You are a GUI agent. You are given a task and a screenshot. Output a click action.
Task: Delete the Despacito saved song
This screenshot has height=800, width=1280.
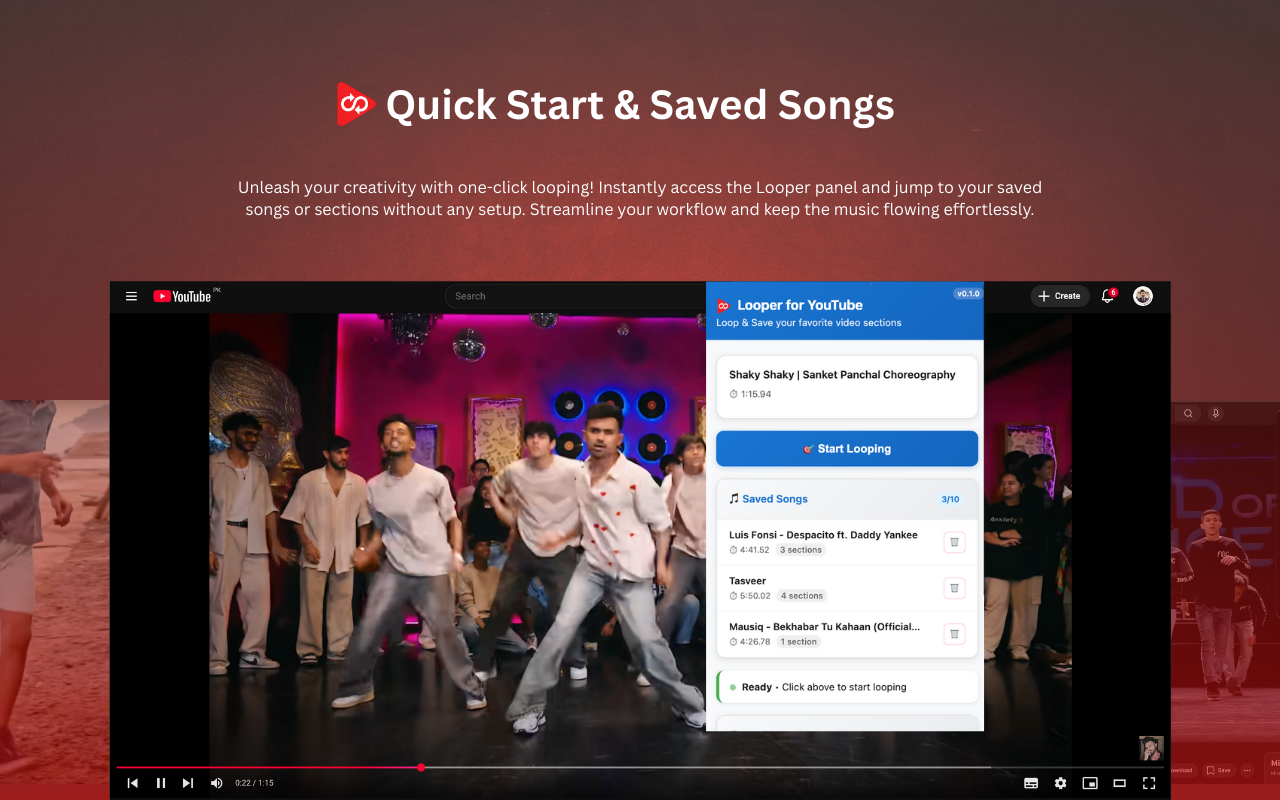pyautogui.click(x=954, y=542)
